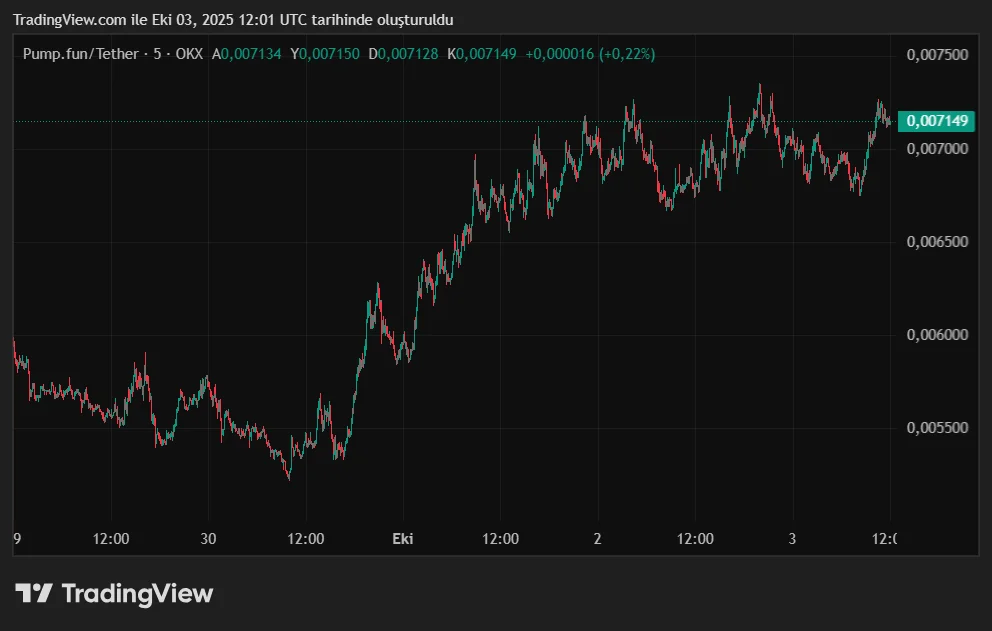Viewport: 992px width, 631px height.
Task: Select the 0,006000 price axis label
Action: [937, 335]
